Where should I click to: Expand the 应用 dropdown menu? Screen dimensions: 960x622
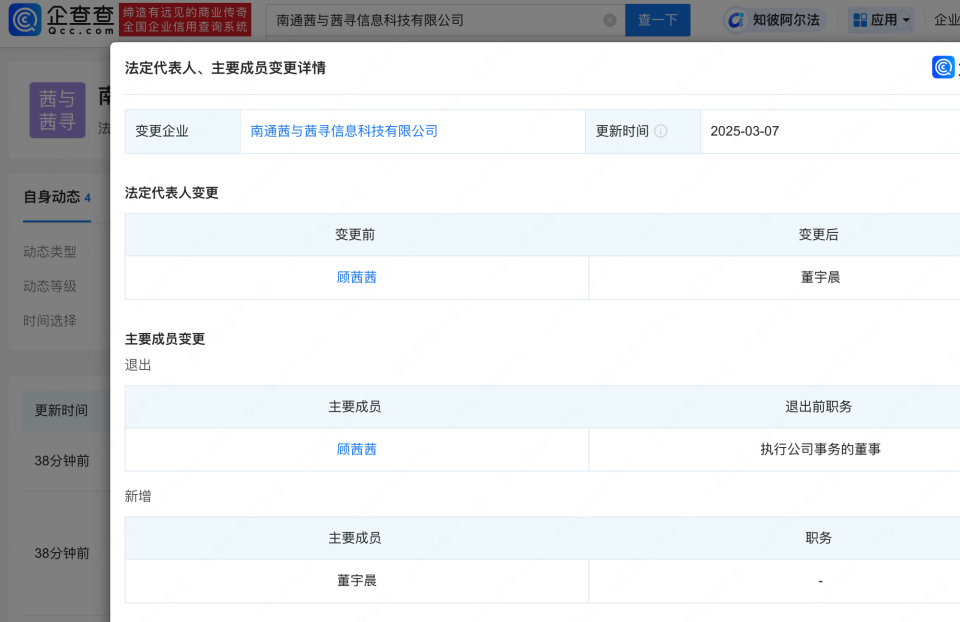882,20
